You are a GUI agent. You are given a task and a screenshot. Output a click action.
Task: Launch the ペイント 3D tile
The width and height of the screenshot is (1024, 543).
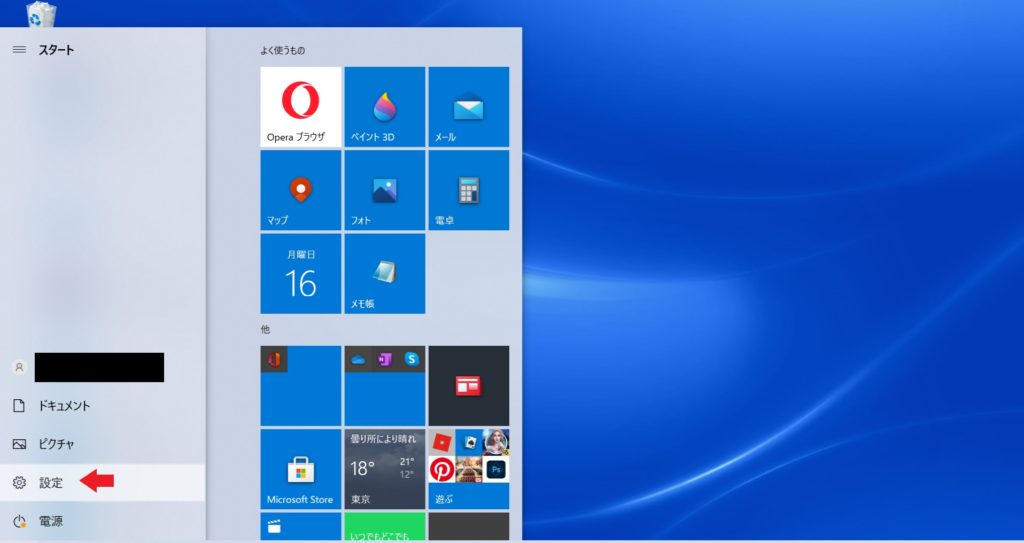[385, 107]
